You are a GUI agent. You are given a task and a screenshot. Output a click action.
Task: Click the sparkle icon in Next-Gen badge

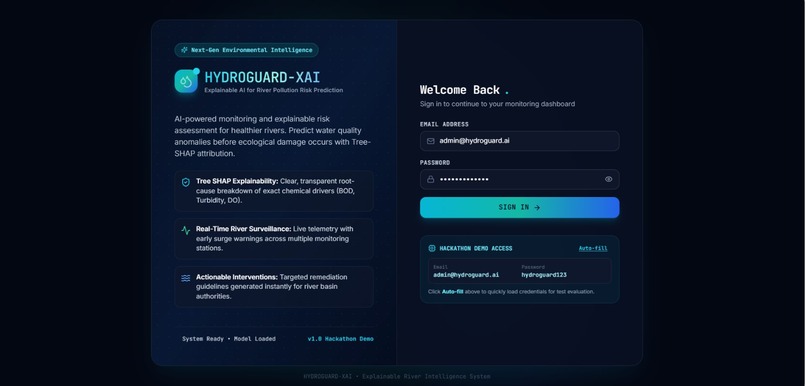coord(185,50)
